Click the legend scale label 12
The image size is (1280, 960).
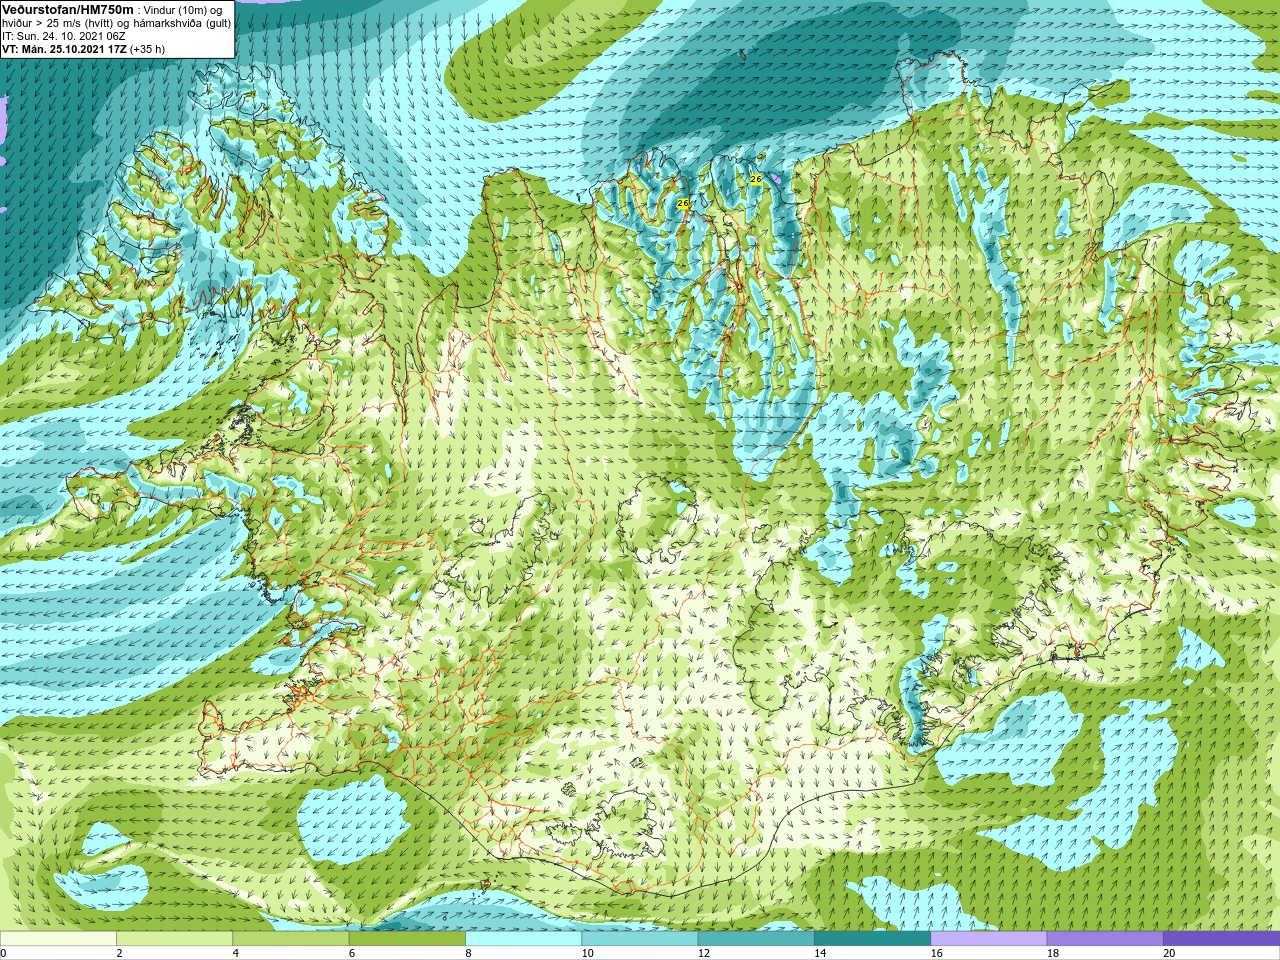click(704, 953)
